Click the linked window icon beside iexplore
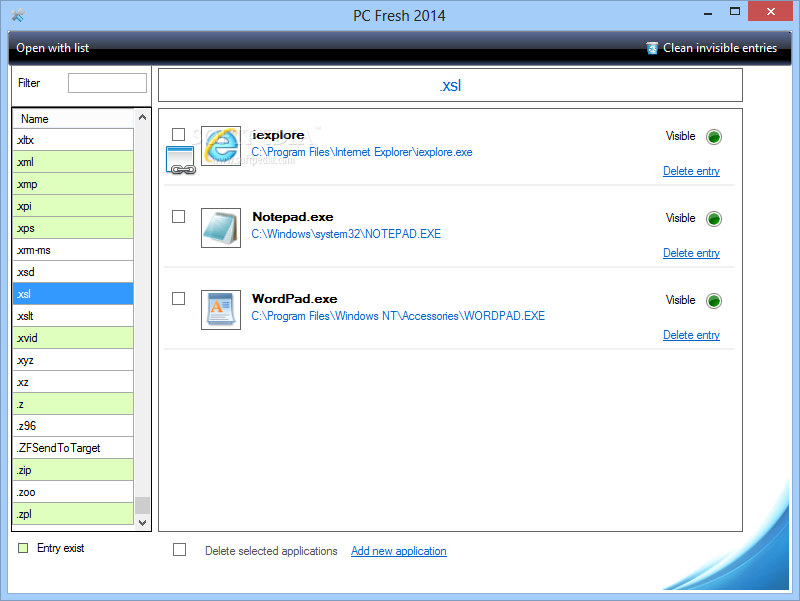800x601 pixels. (181, 160)
